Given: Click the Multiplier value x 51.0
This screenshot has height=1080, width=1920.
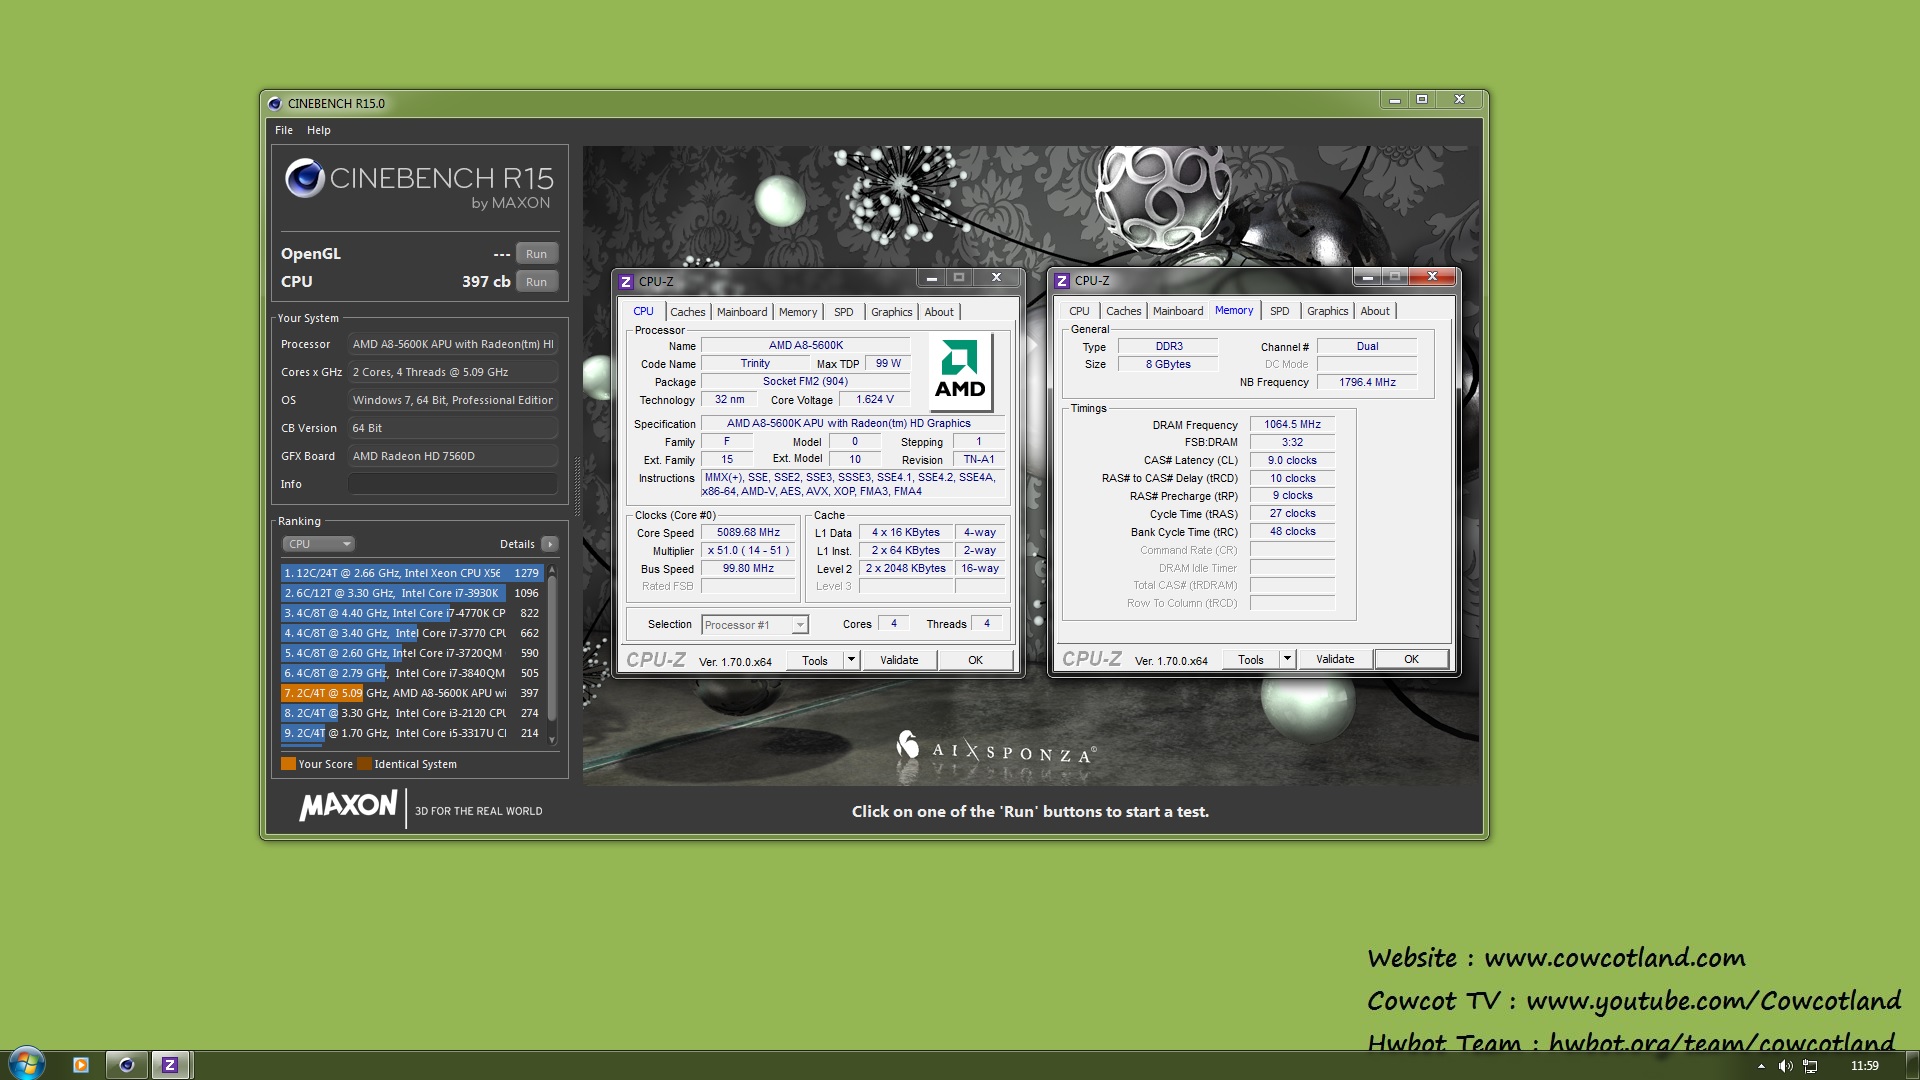Looking at the screenshot, I should point(748,551).
